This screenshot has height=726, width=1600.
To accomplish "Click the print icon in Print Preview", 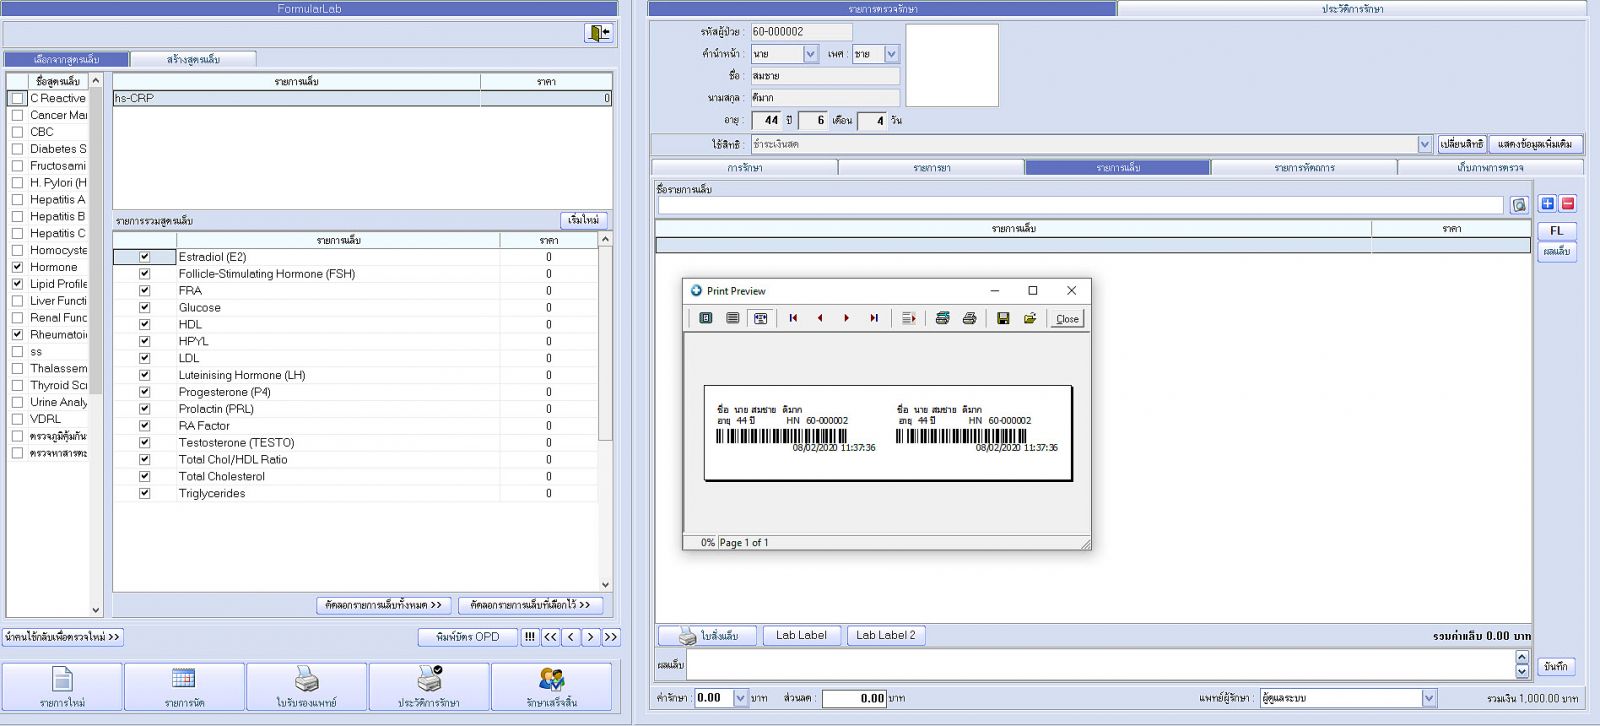I will click(x=969, y=318).
